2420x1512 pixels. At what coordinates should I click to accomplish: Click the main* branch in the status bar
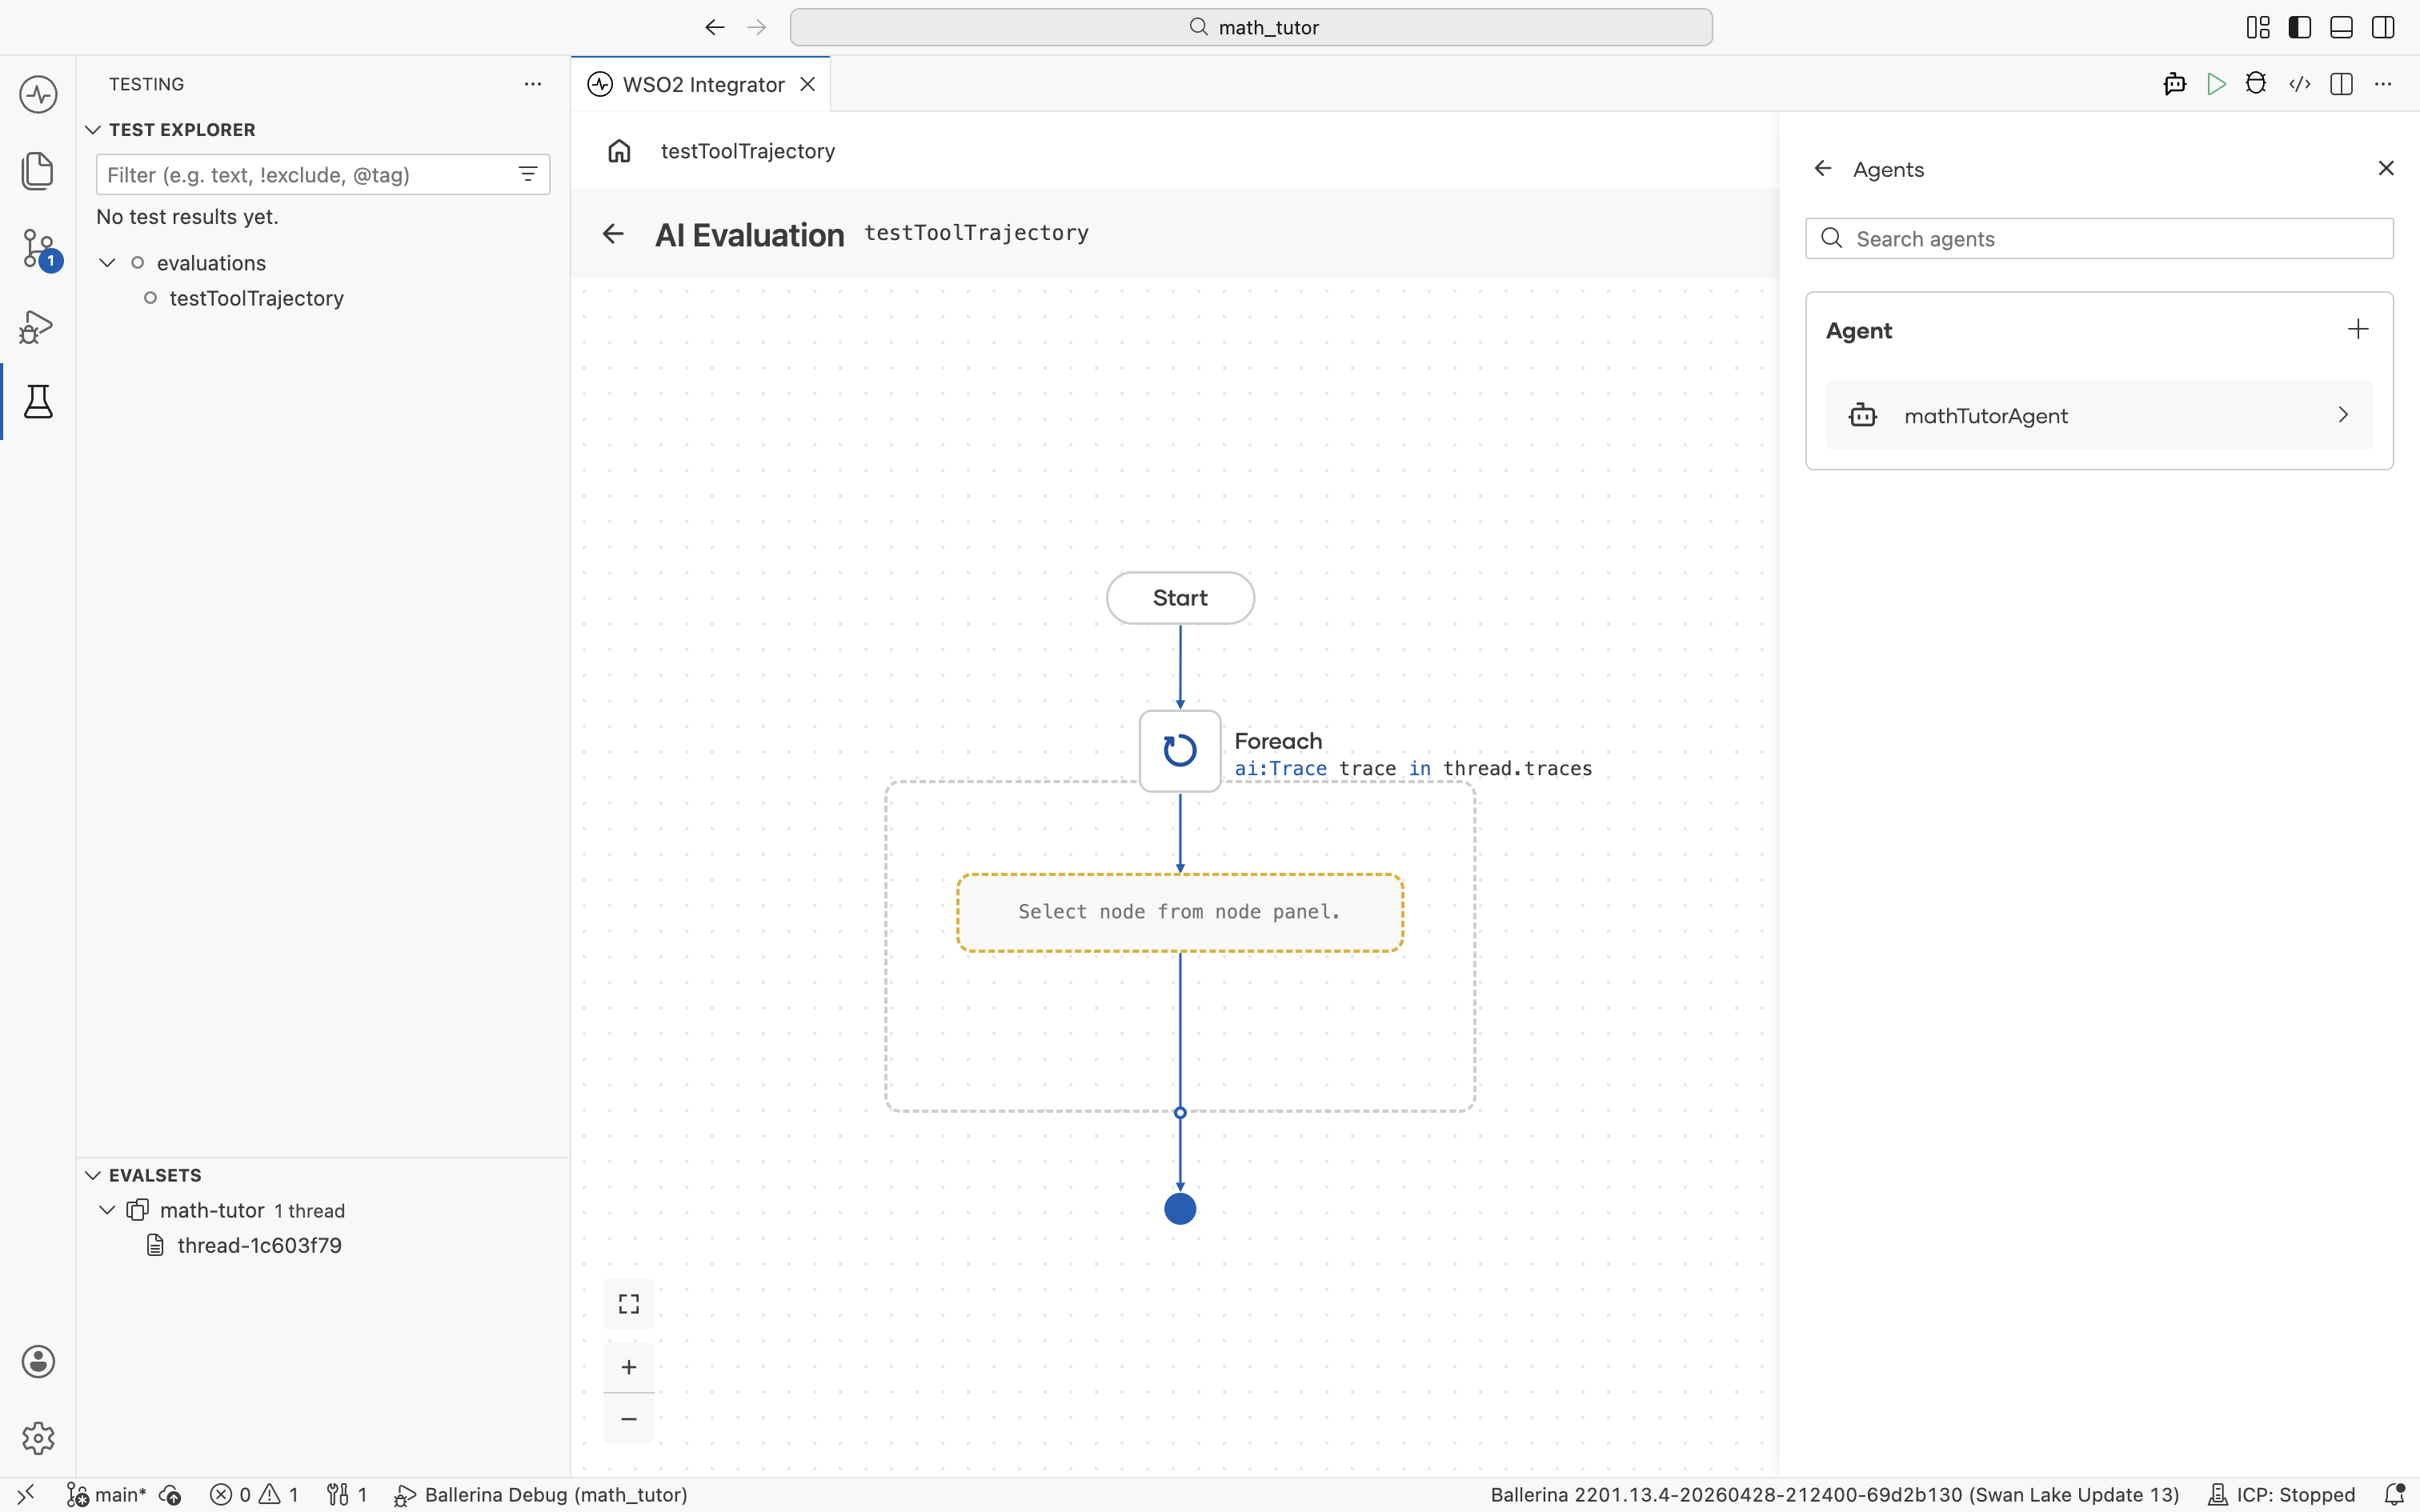pos(107,1494)
